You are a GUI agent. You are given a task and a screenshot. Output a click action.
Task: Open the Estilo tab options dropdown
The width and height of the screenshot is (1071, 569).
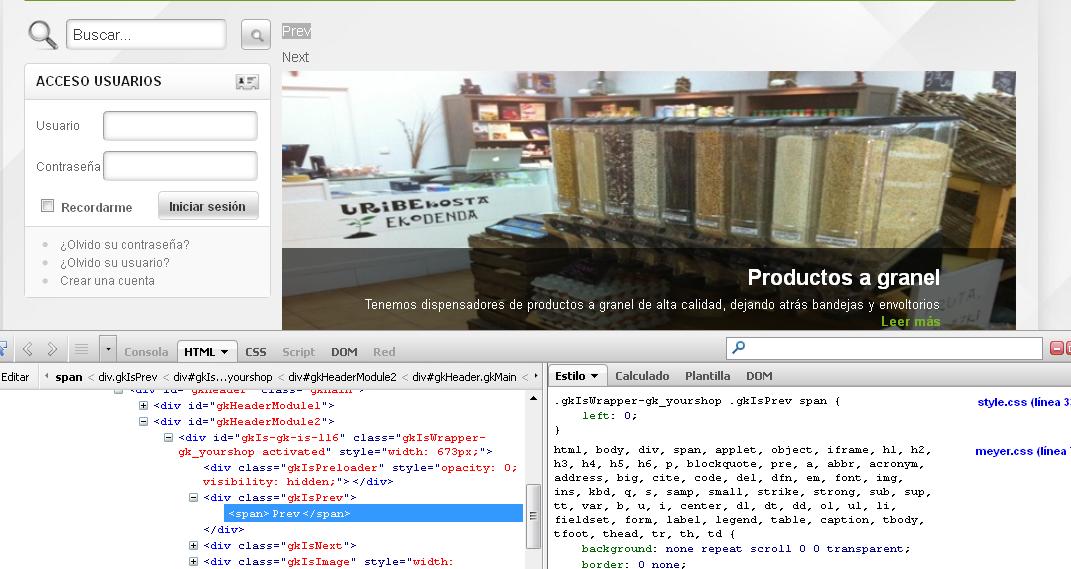(594, 376)
